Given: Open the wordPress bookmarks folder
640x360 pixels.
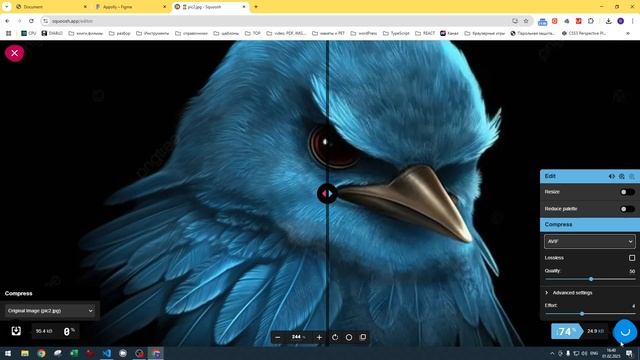Looking at the screenshot, I should pyautogui.click(x=364, y=33).
